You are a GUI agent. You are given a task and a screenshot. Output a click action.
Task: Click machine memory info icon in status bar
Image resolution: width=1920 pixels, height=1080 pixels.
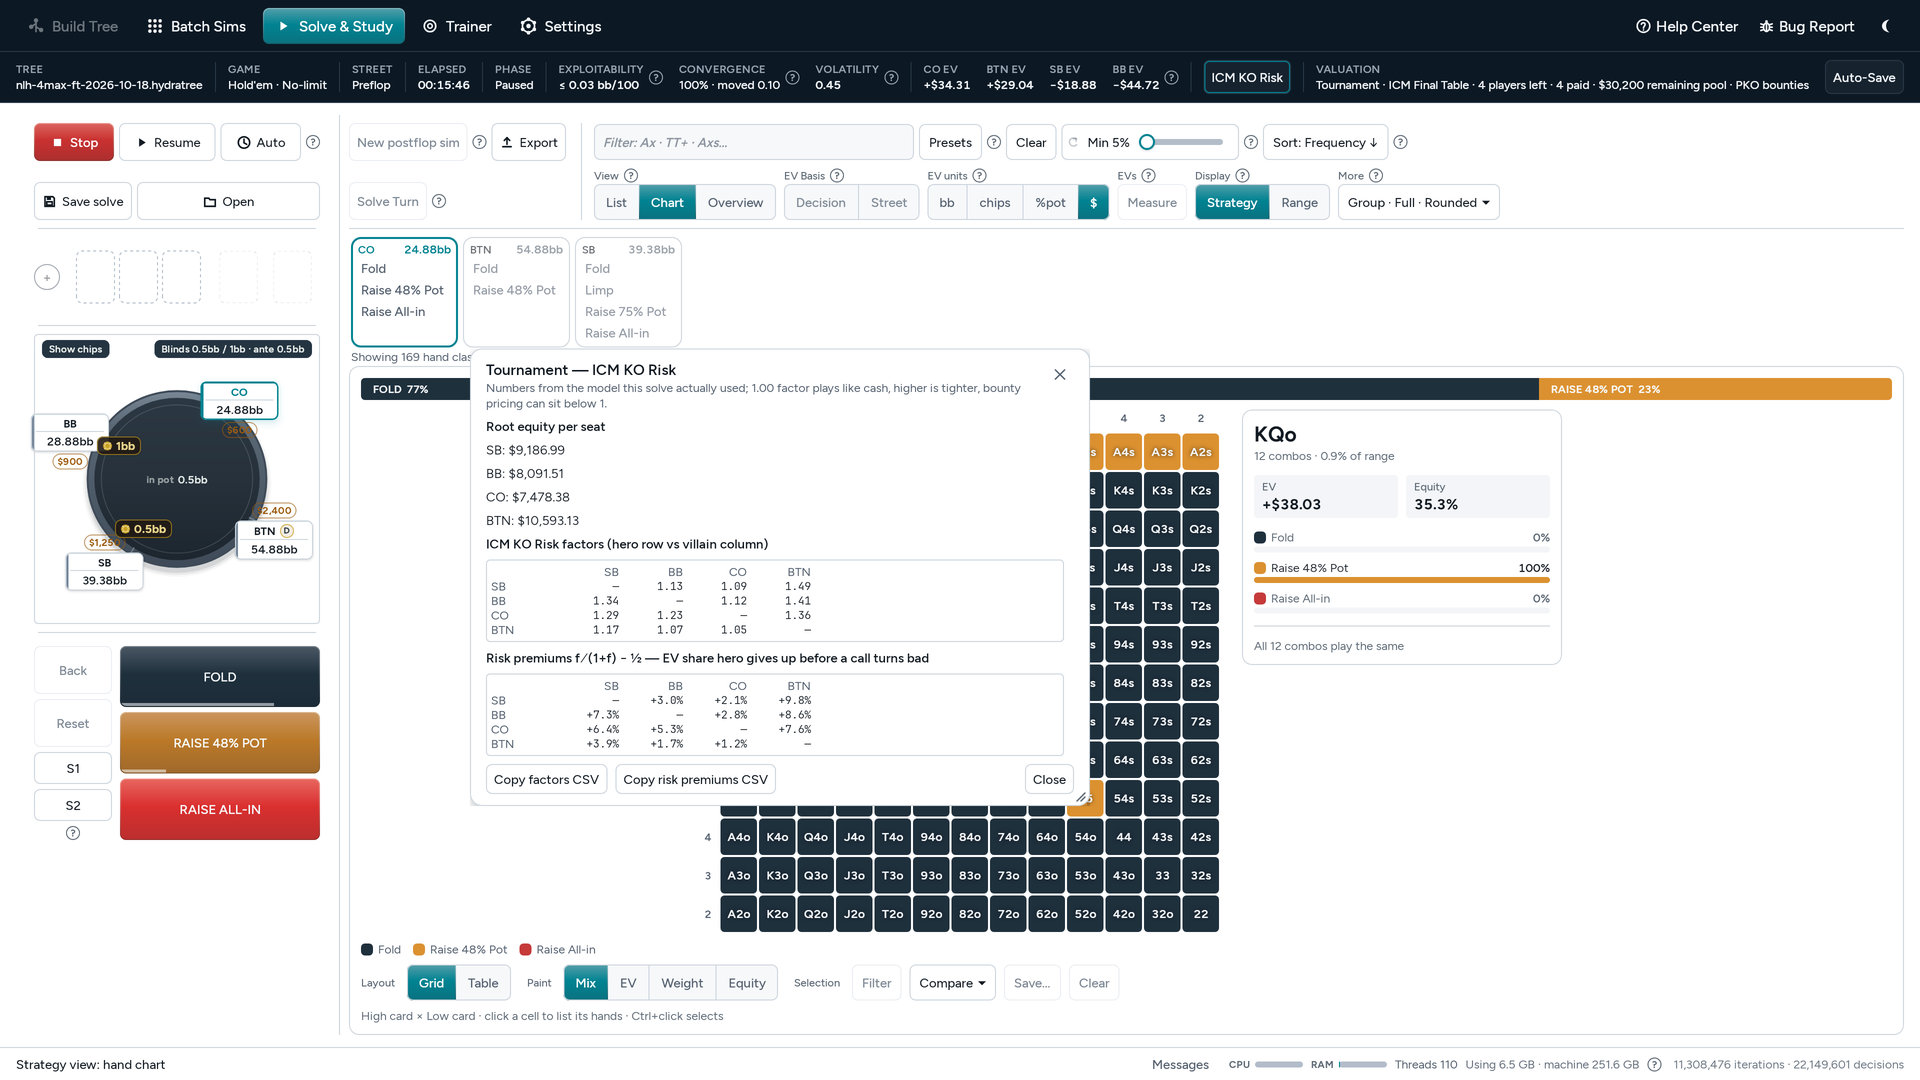1654,1064
